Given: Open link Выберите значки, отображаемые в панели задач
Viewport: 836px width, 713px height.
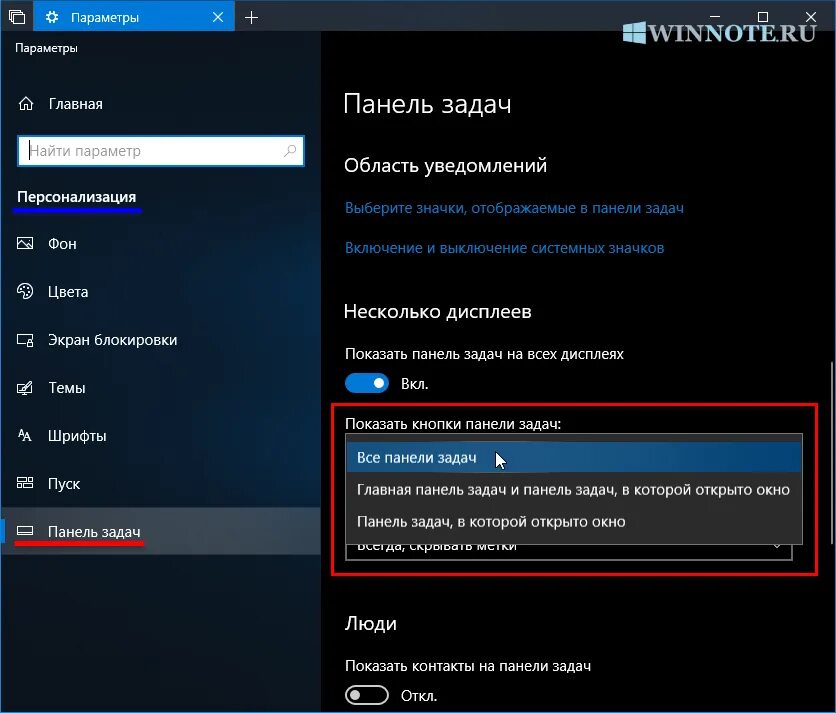Looking at the screenshot, I should (x=514, y=208).
